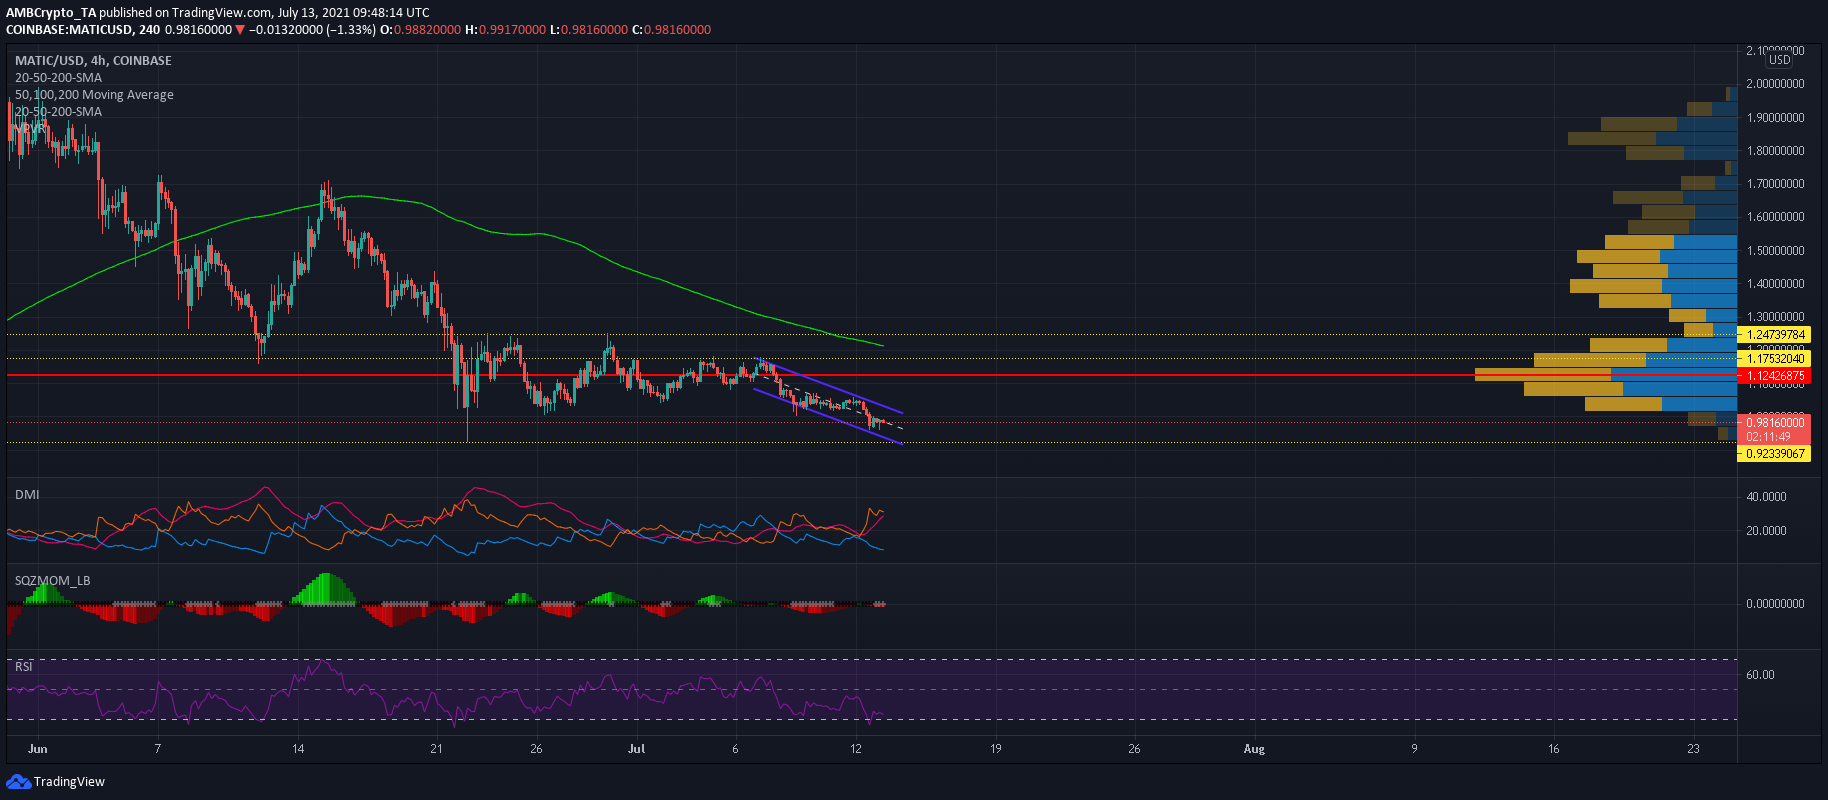Click the 14 date label on time axis
Screen dimensions: 1828x800
click(298, 748)
